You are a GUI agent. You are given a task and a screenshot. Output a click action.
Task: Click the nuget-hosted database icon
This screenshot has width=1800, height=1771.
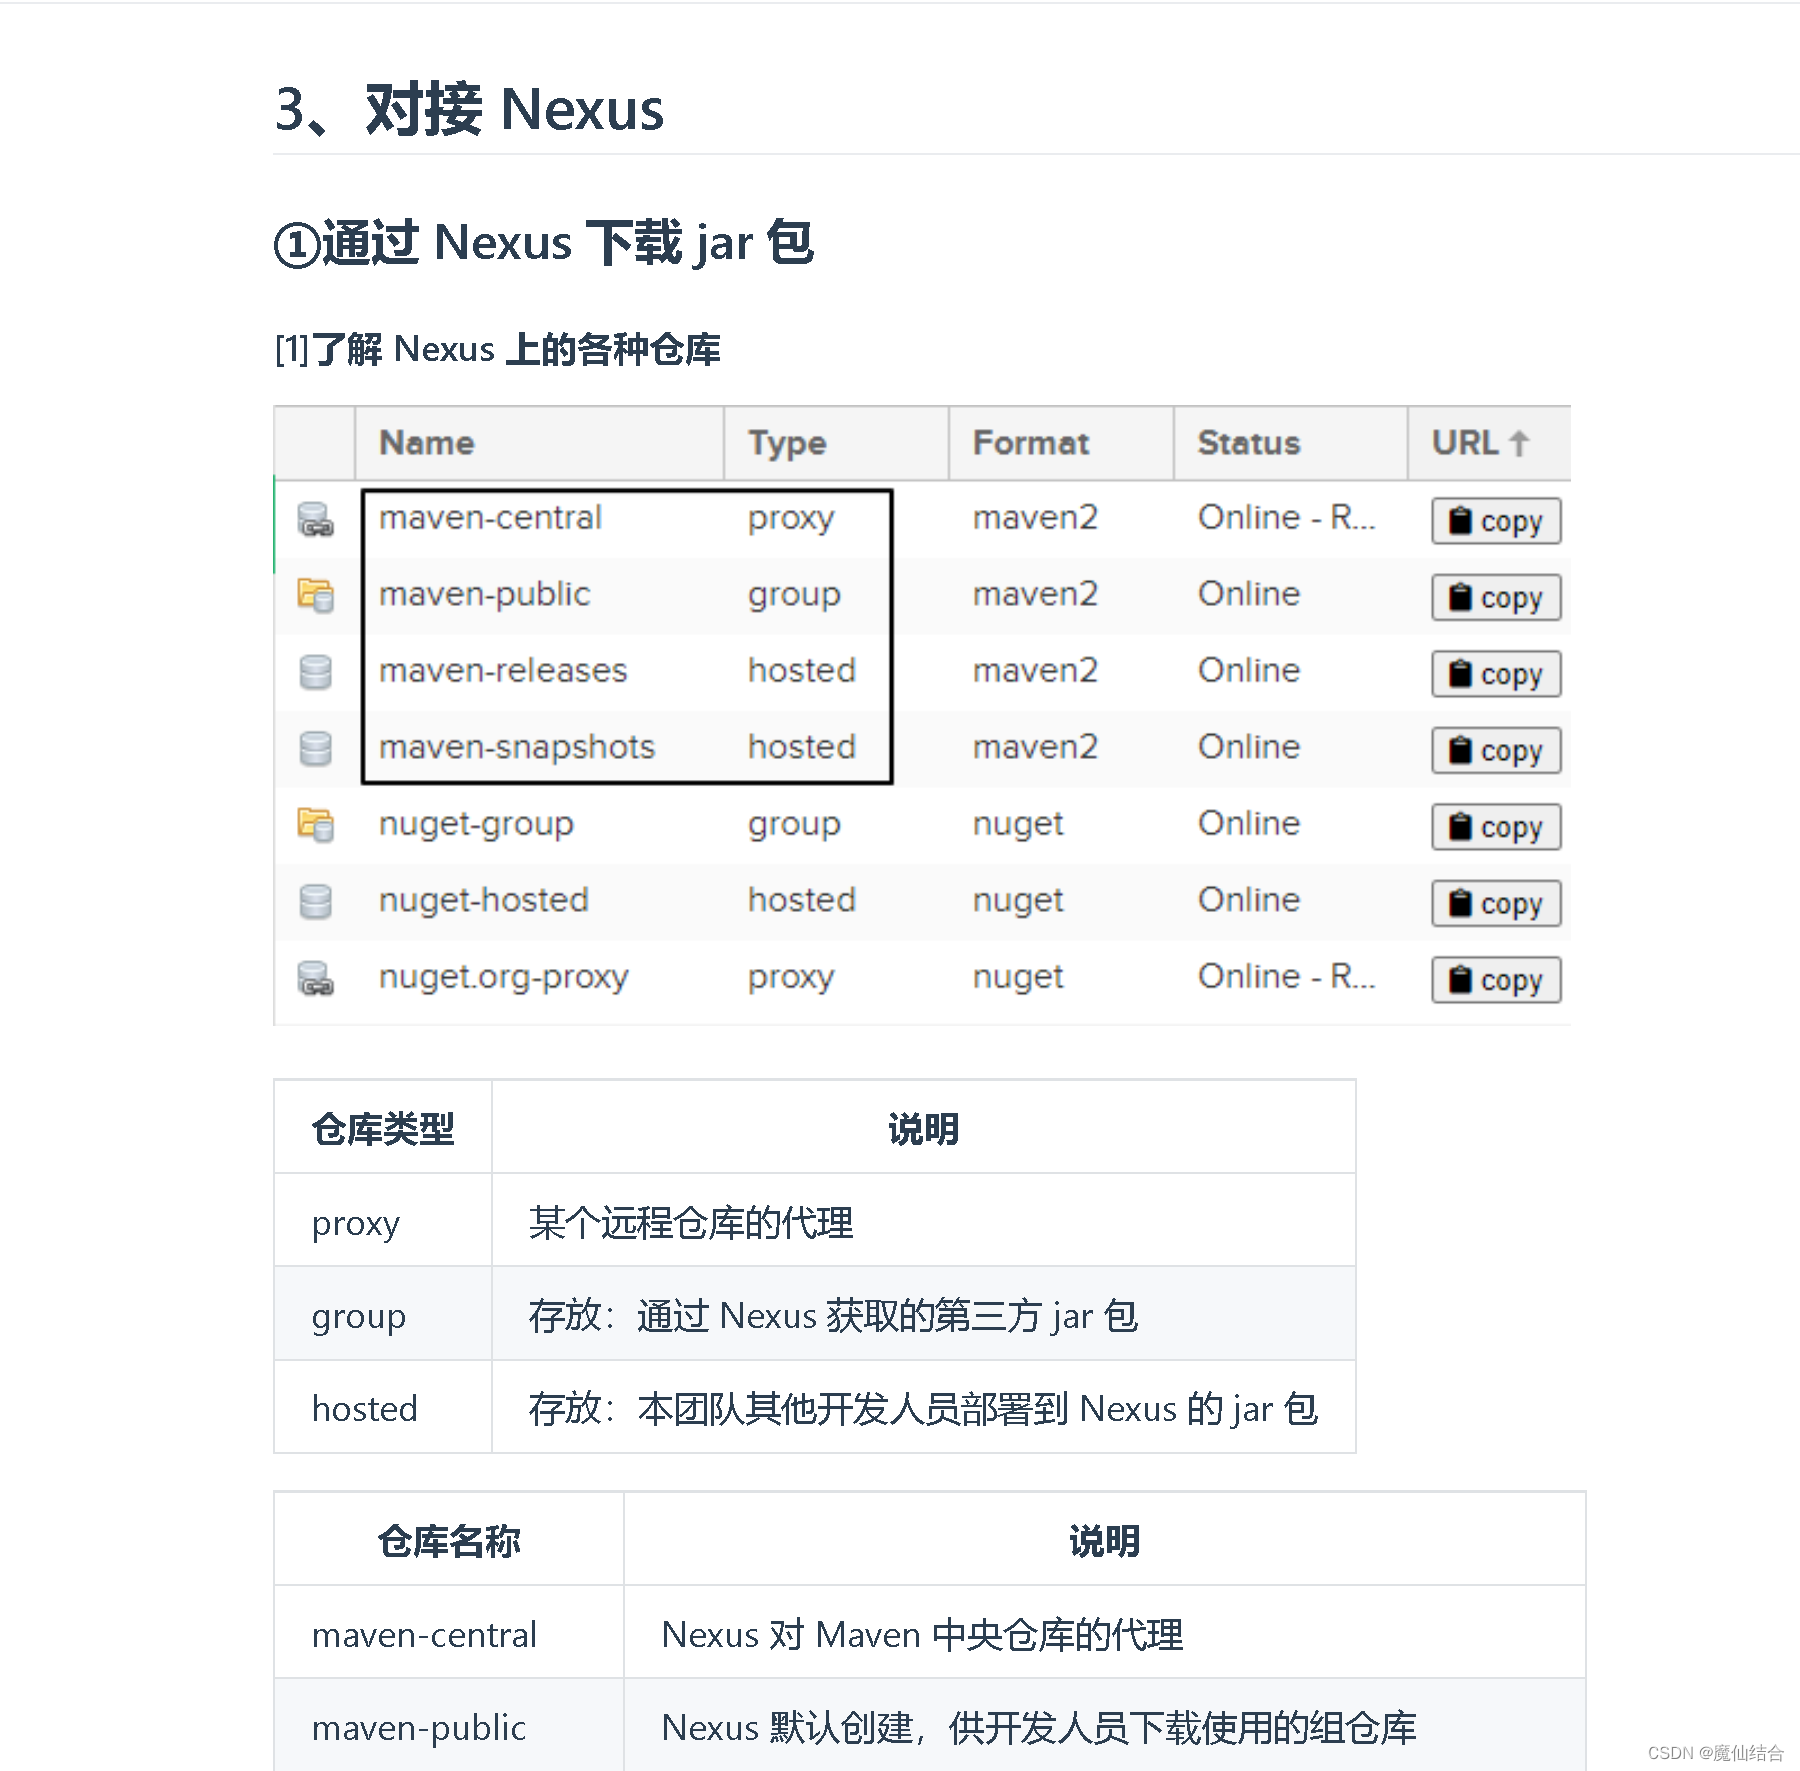tap(315, 901)
